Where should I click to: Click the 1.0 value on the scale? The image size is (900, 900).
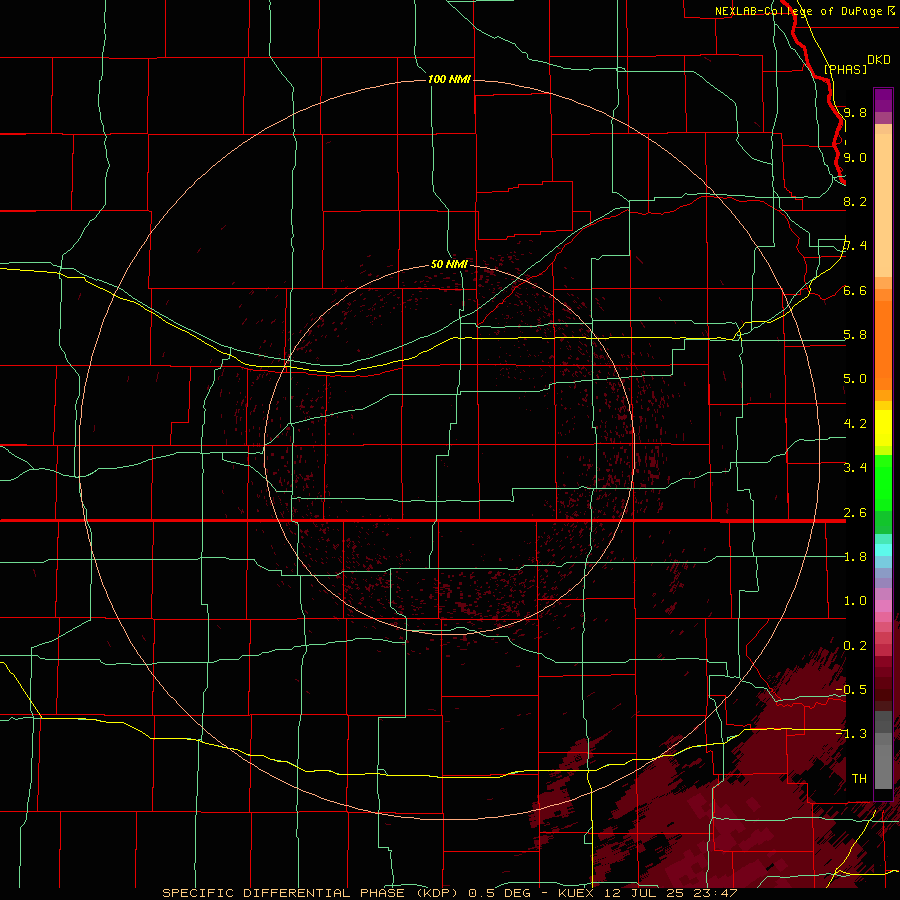click(855, 601)
